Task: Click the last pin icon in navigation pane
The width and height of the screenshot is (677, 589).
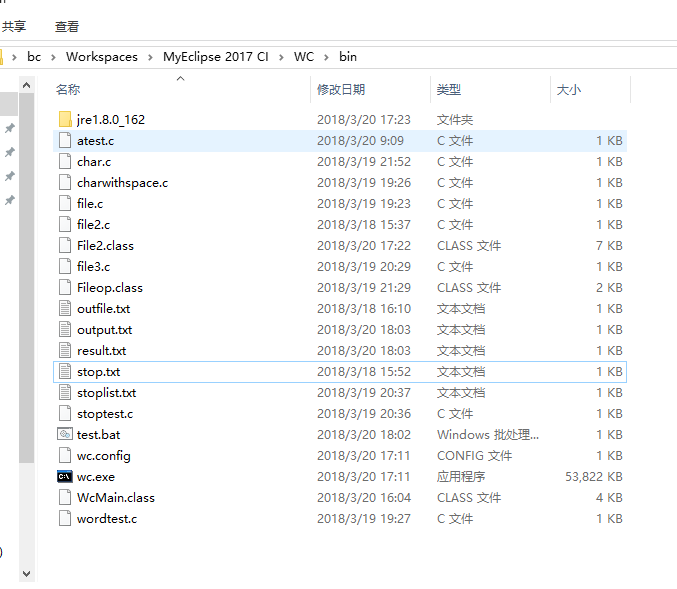Action: (x=9, y=200)
